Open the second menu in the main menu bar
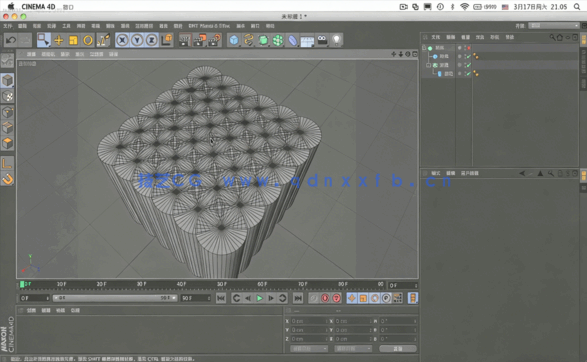Image resolution: width=587 pixels, height=362 pixels. pyautogui.click(x=22, y=26)
